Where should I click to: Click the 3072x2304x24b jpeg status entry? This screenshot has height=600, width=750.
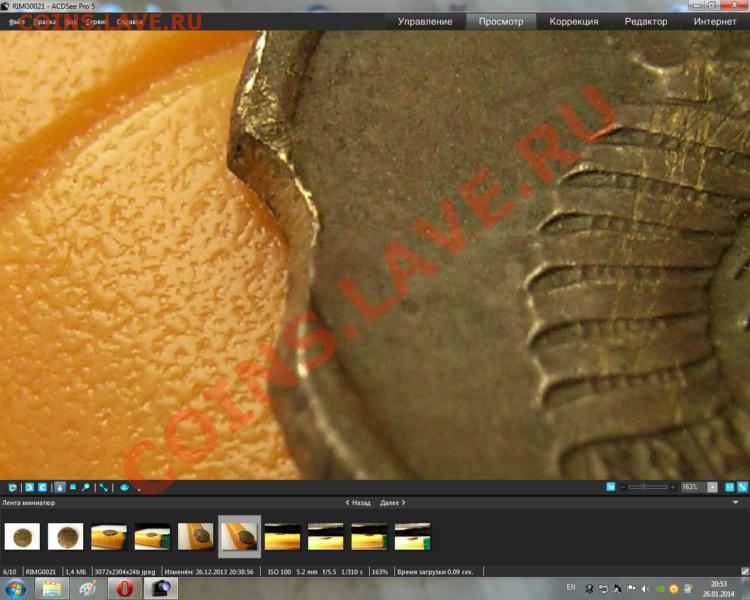pos(125,572)
